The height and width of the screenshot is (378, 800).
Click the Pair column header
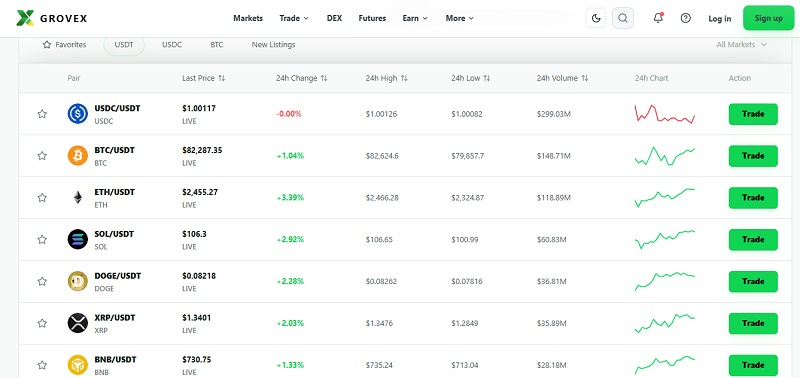(x=74, y=78)
